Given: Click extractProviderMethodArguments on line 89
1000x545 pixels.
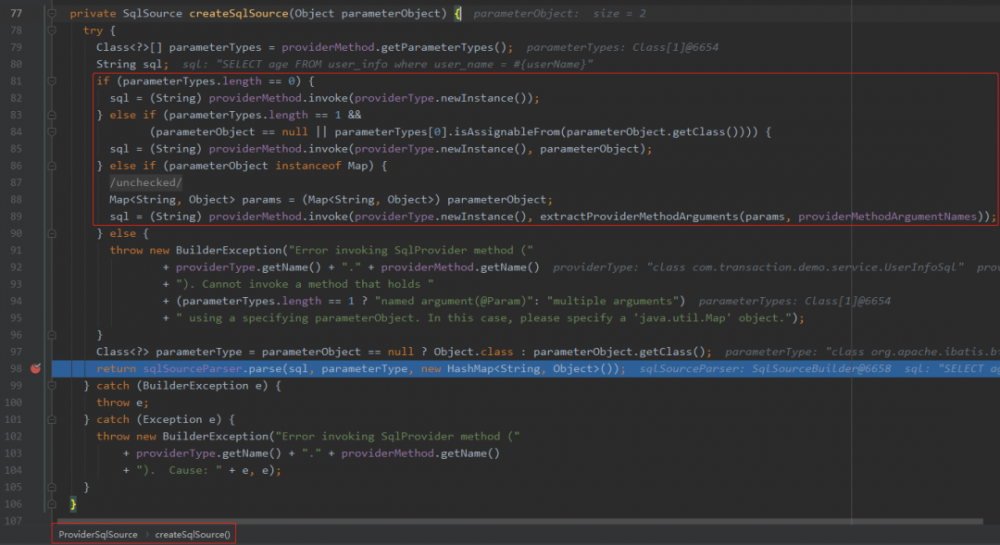Looking at the screenshot, I should point(639,216).
